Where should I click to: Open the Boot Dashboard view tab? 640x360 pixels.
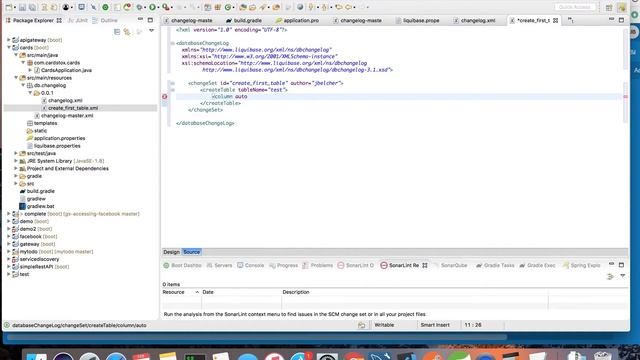click(182, 265)
